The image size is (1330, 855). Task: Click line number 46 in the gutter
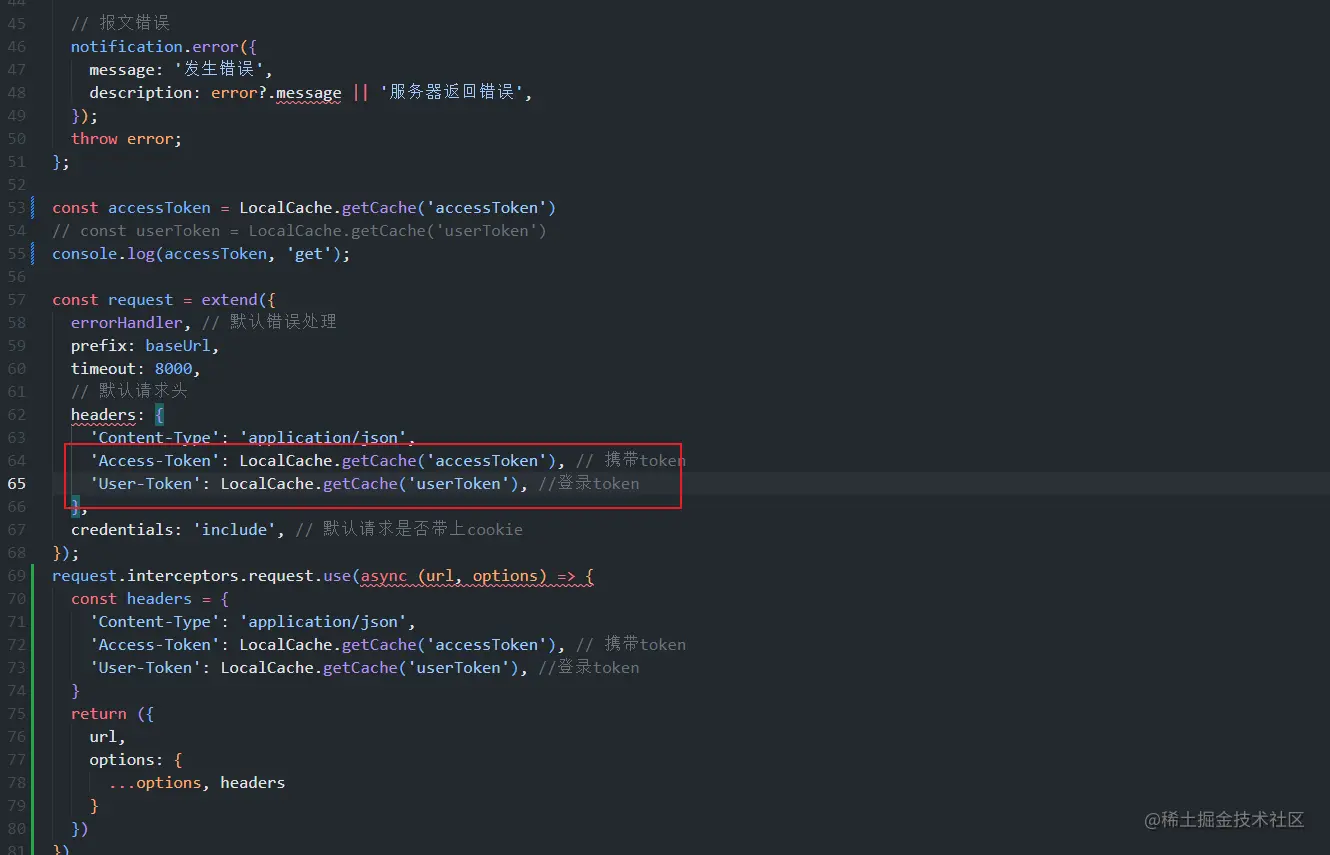click(x=16, y=46)
